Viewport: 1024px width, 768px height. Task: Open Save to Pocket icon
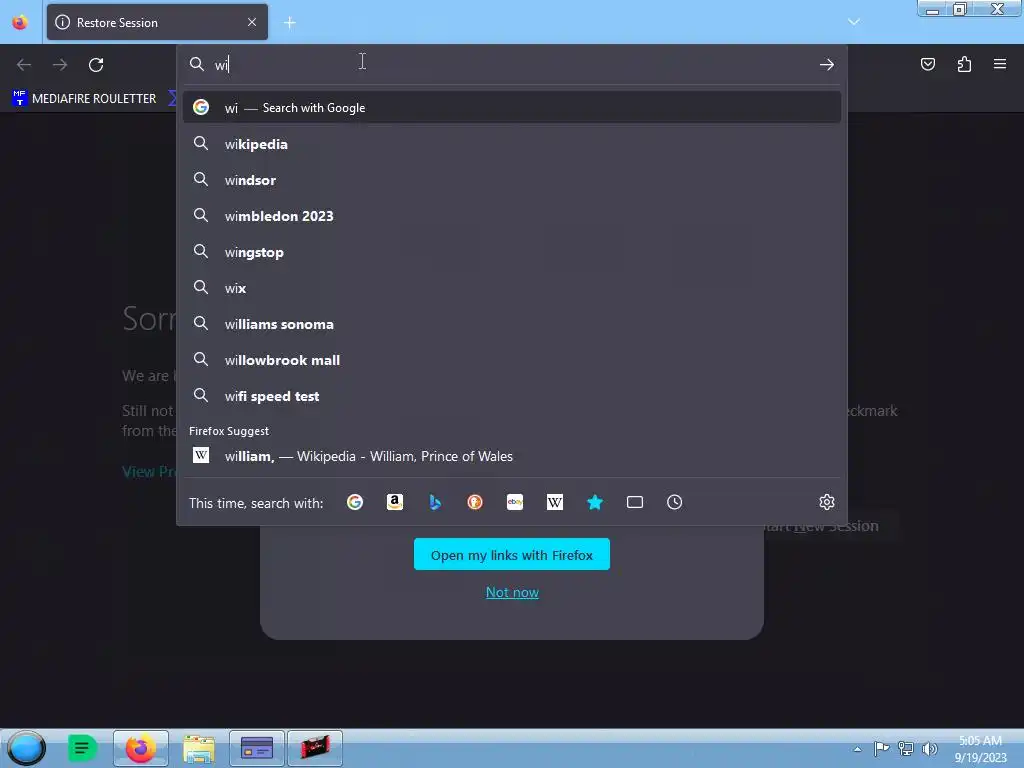[x=927, y=64]
